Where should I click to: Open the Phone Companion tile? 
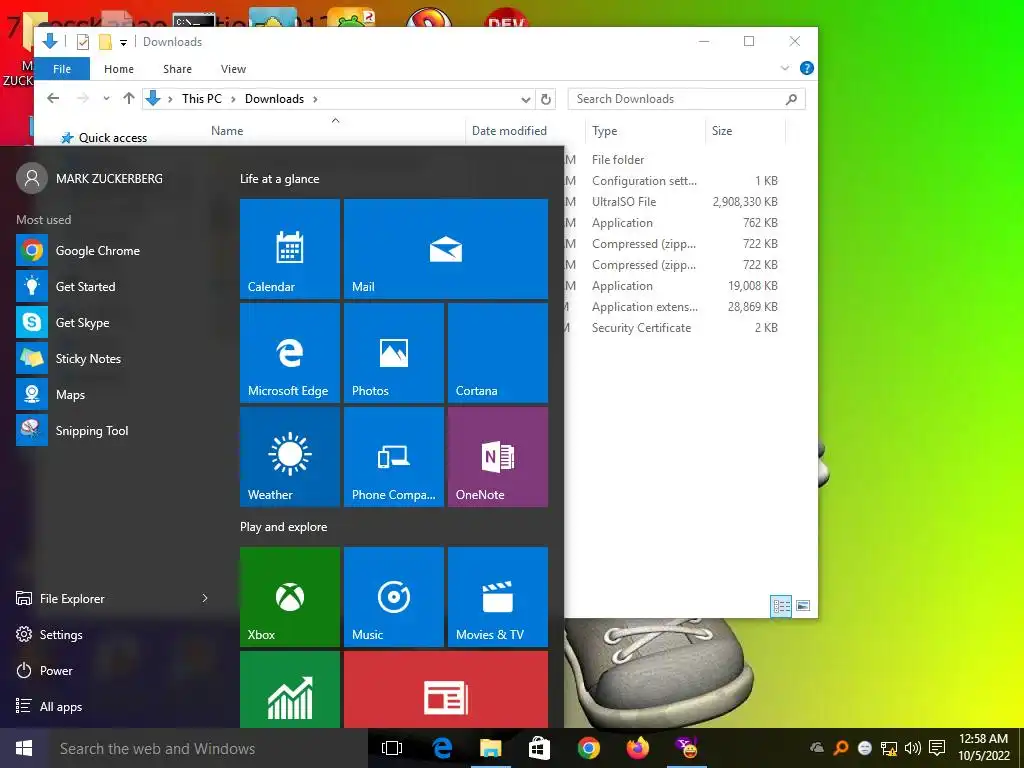[x=394, y=456]
